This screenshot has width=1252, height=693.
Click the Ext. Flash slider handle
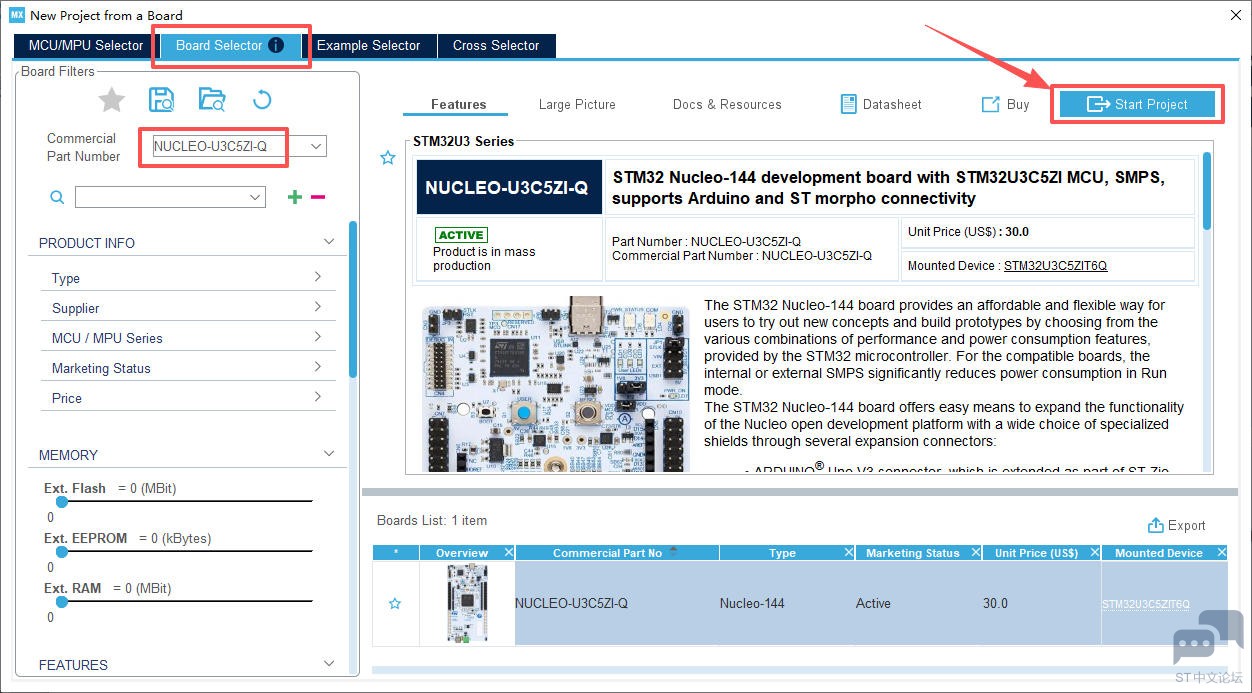pos(61,501)
